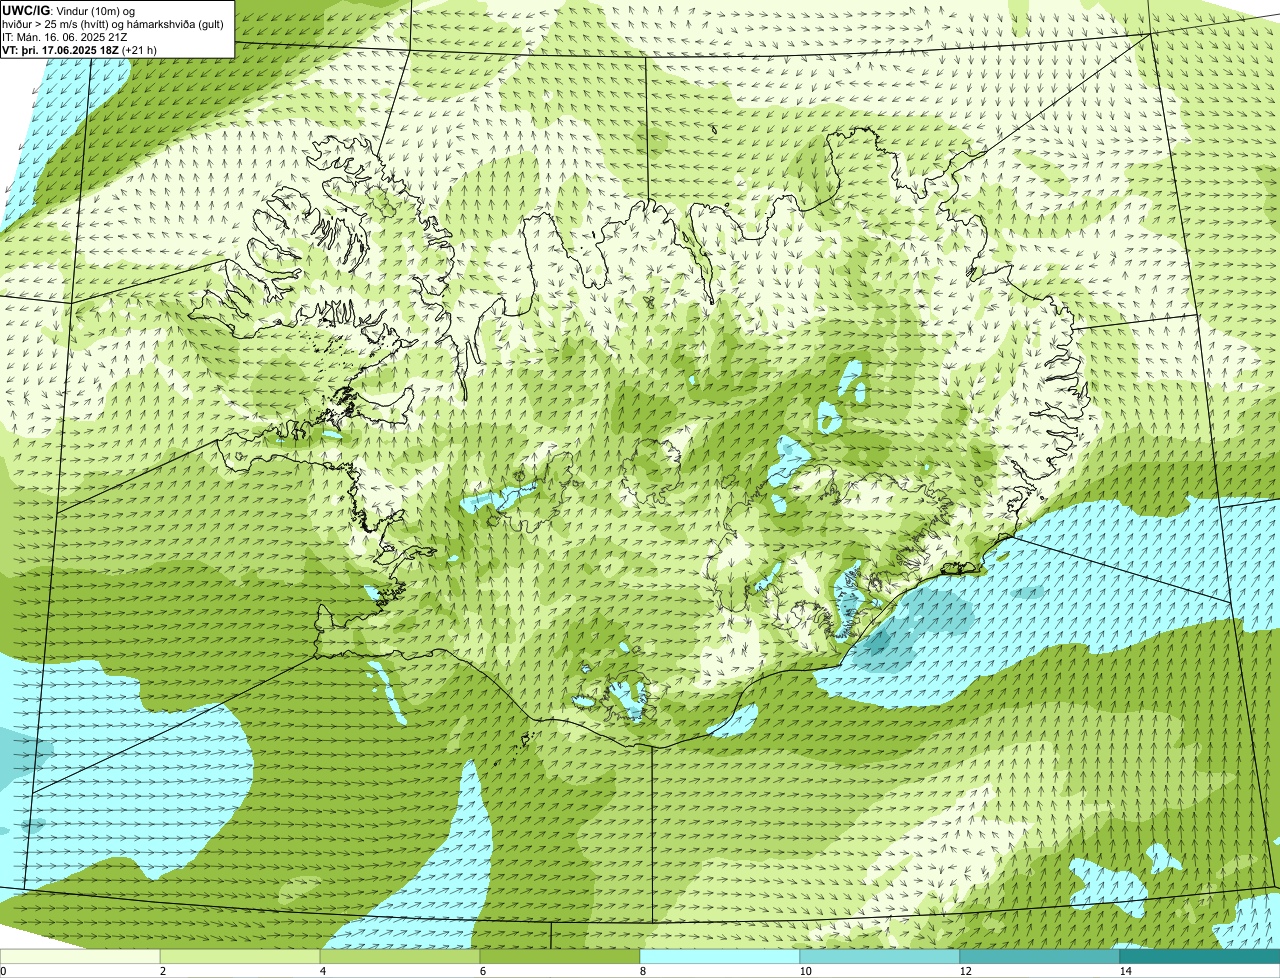Click the legend scale label '14'
Image resolution: width=1280 pixels, height=978 pixels.
tap(1124, 971)
